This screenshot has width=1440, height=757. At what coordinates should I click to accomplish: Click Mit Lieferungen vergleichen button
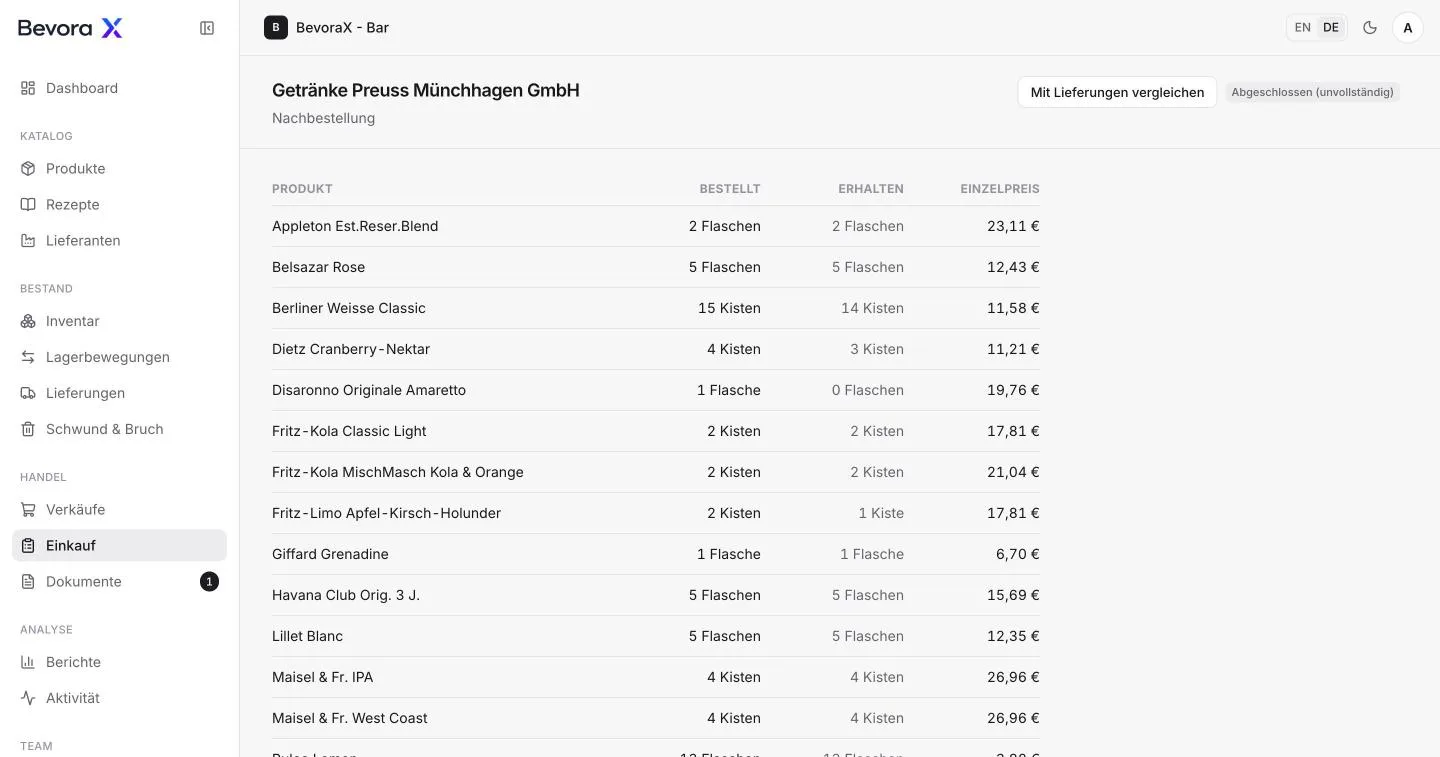point(1117,92)
